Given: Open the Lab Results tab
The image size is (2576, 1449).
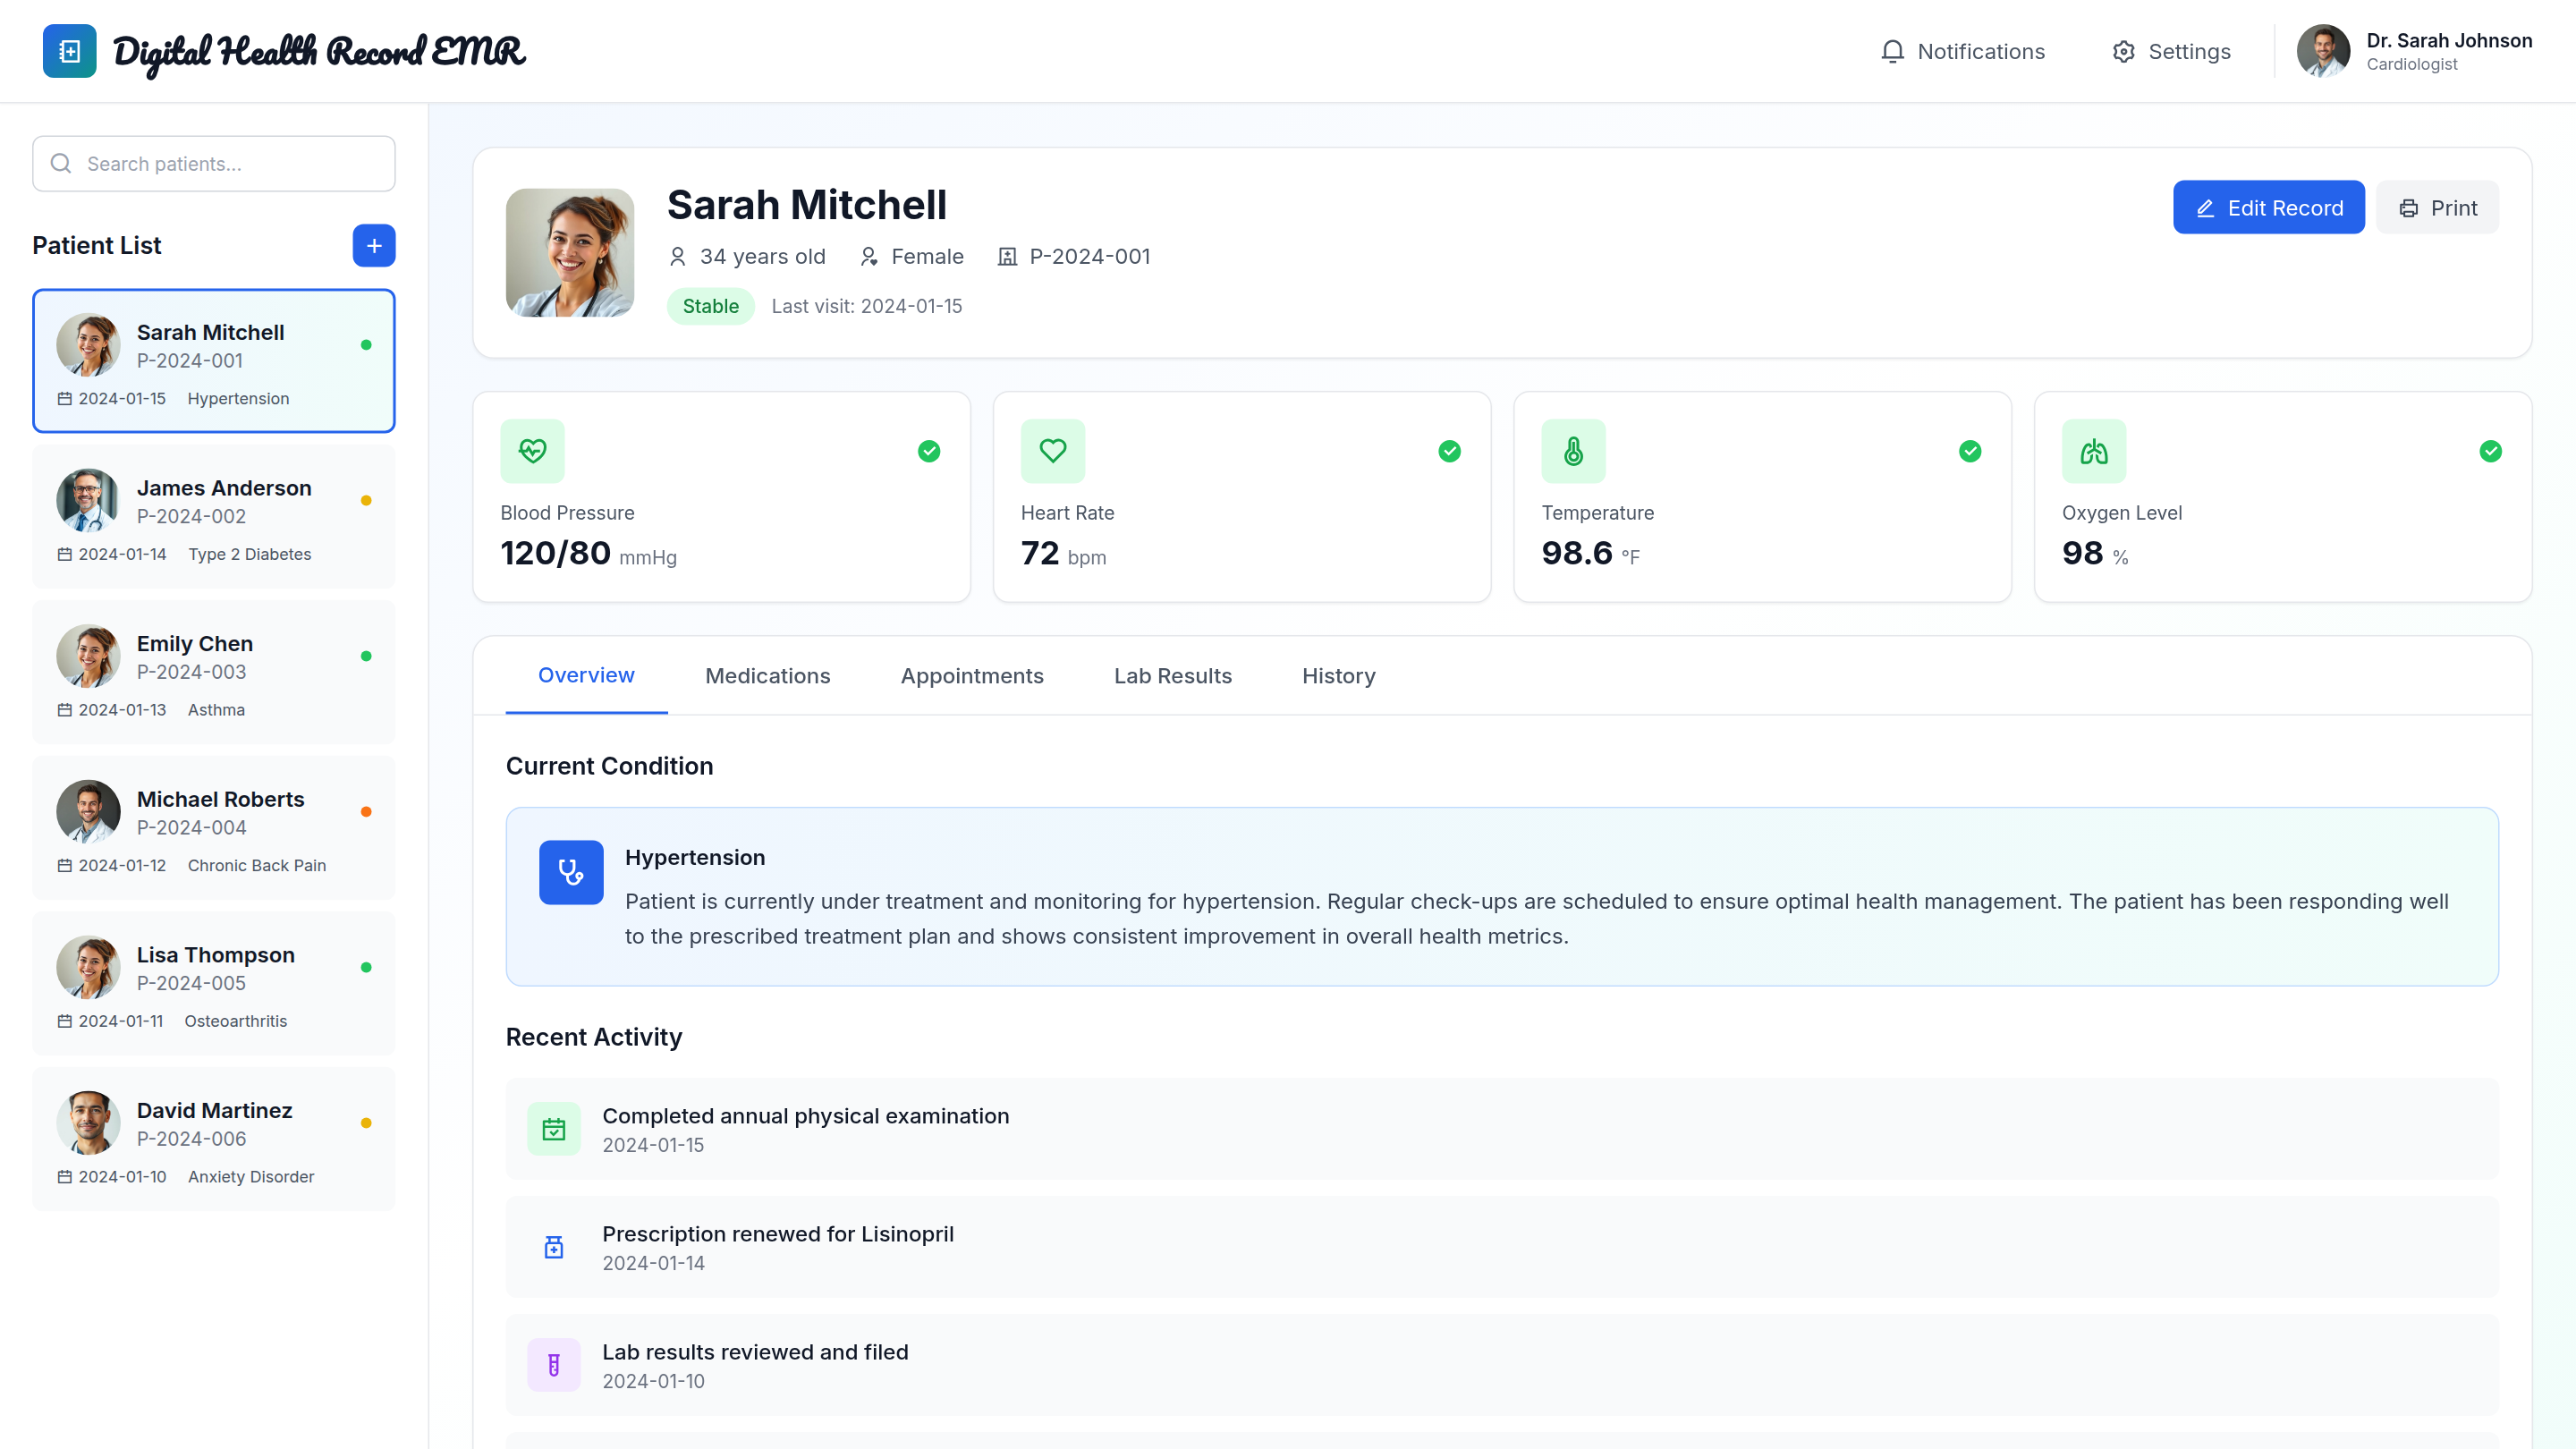Looking at the screenshot, I should point(1172,676).
